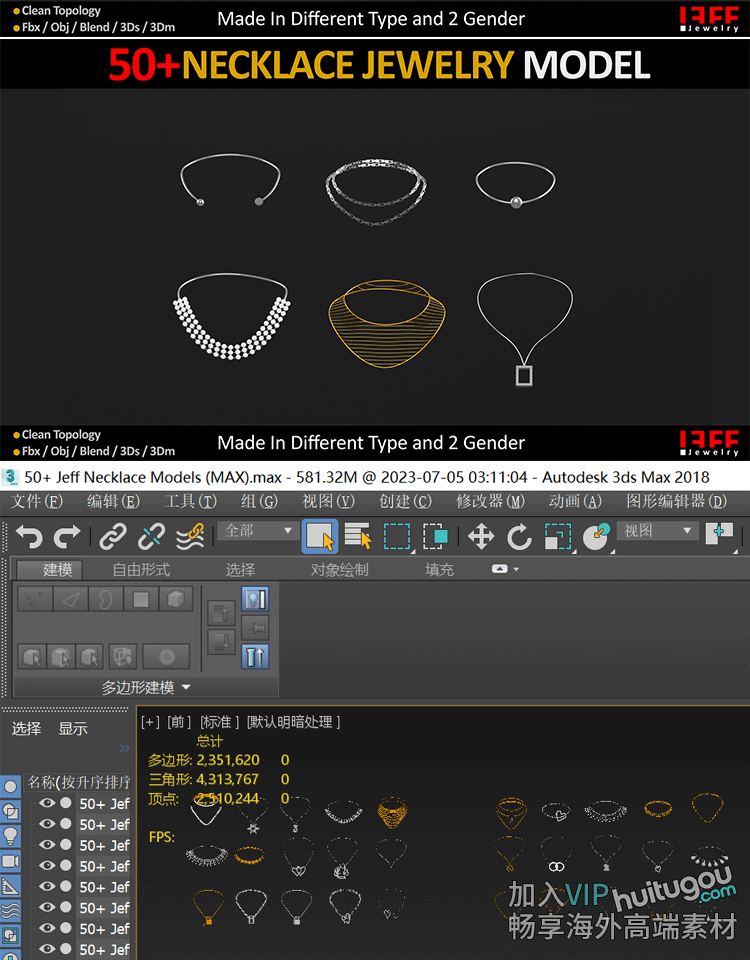
Task: Toggle space warps display filter waves icon
Action: coord(10,911)
